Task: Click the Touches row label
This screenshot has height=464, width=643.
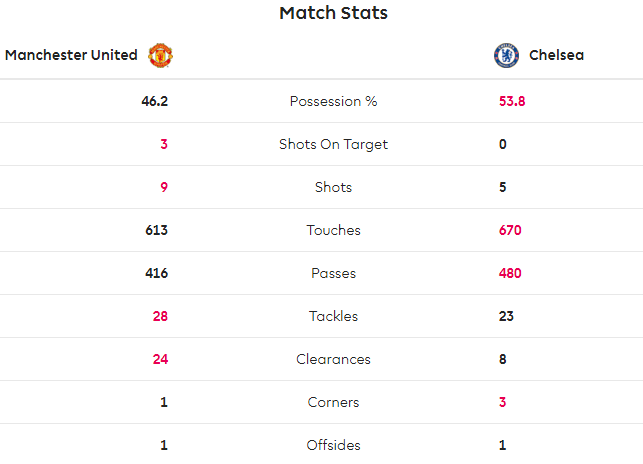Action: [x=333, y=230]
